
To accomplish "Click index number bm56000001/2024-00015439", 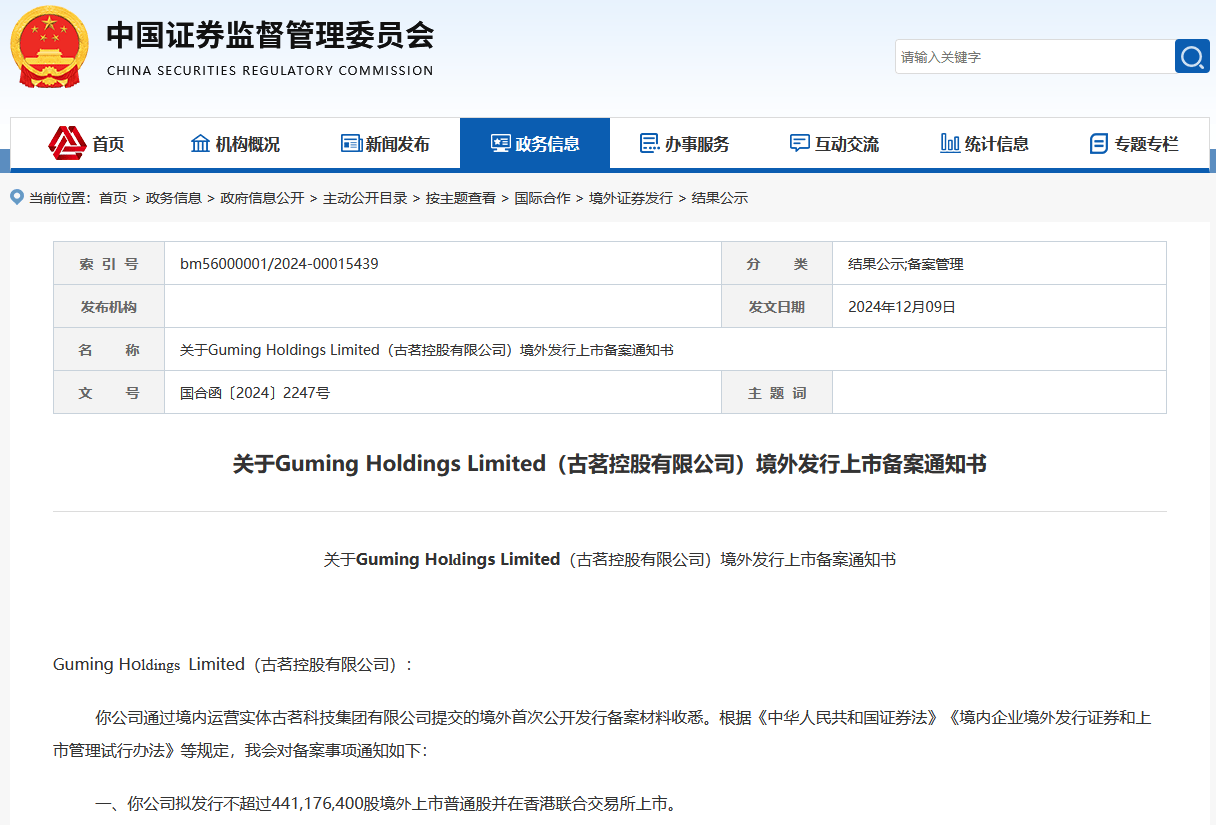I will [279, 264].
